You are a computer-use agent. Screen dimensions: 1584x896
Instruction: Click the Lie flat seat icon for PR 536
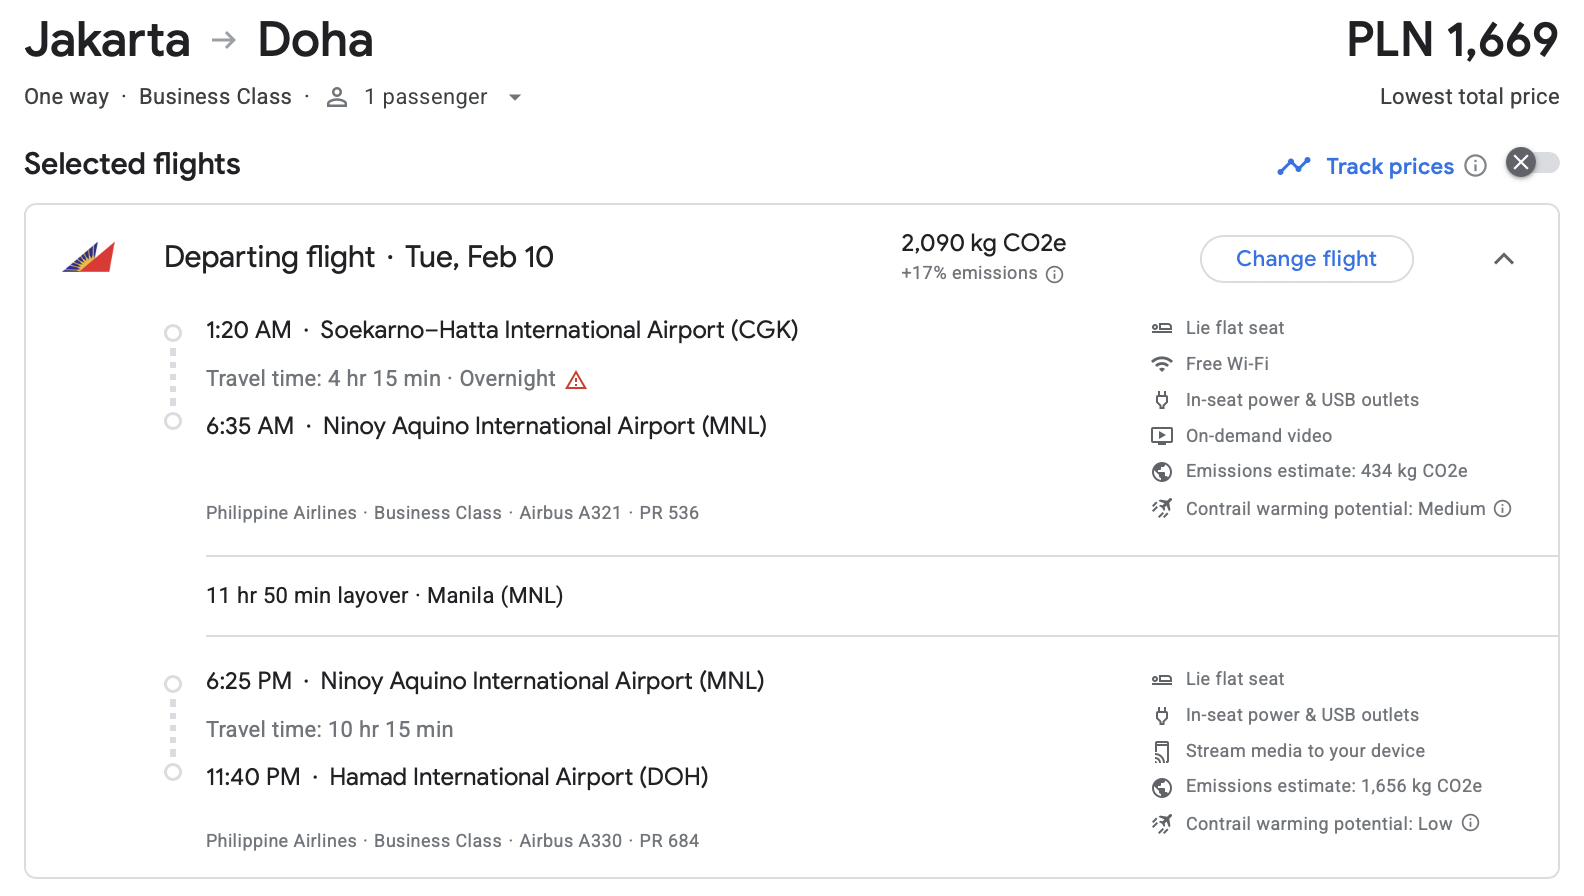pos(1161,328)
